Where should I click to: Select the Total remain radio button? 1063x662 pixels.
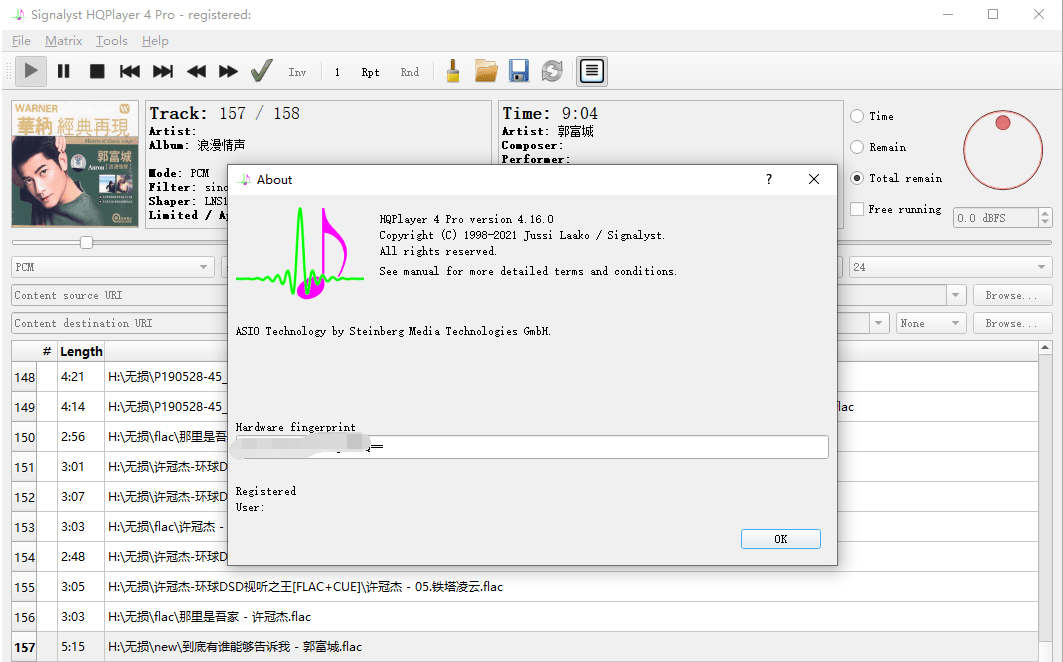857,178
